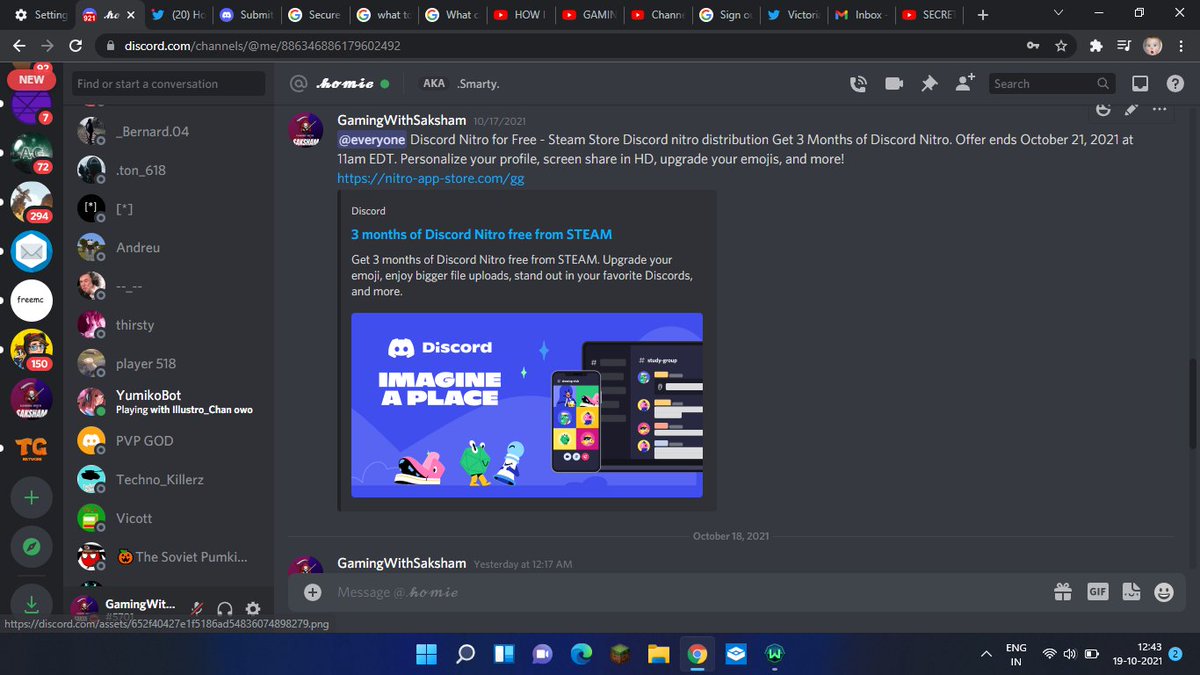The height and width of the screenshot is (675, 1200).
Task: Open DM with YumikoBot
Action: (x=168, y=402)
